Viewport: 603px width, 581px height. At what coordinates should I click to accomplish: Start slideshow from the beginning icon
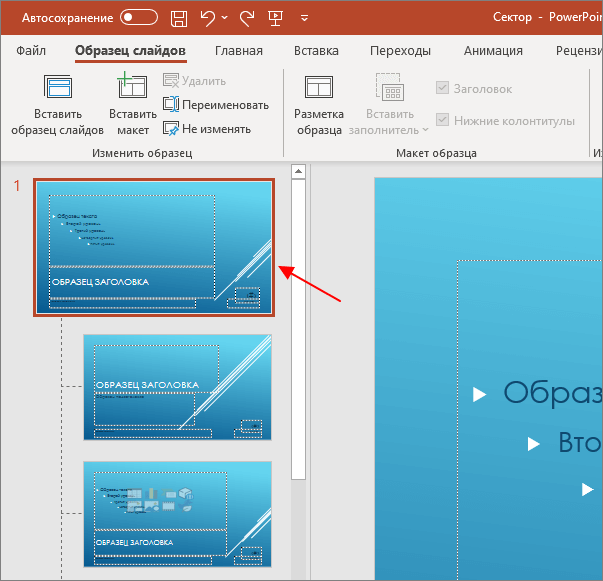coord(275,18)
